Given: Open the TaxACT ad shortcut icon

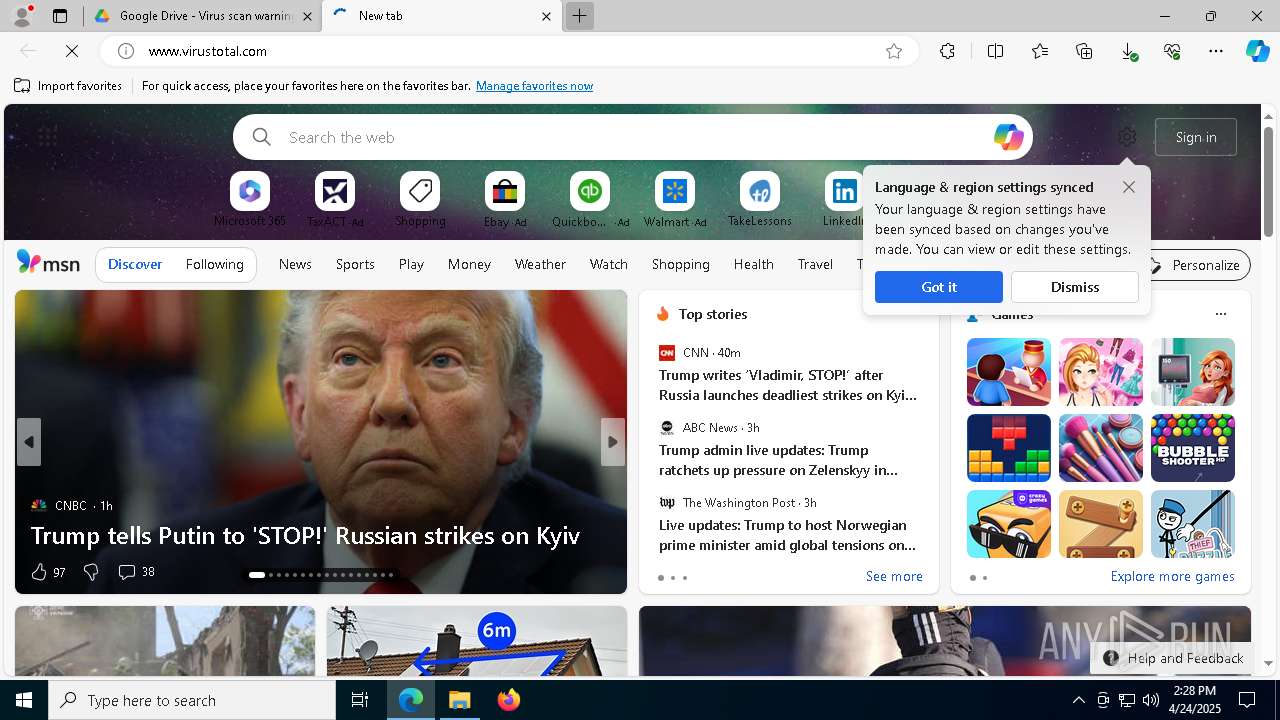Looking at the screenshot, I should [335, 191].
